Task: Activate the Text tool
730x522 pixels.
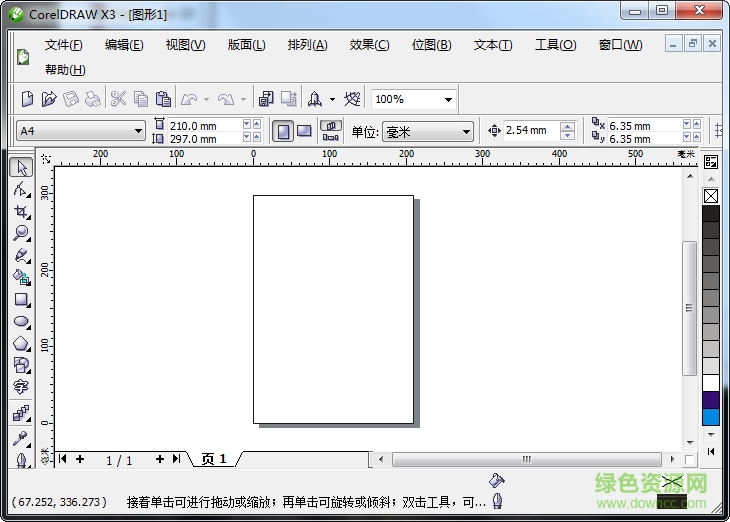Action: 21,387
